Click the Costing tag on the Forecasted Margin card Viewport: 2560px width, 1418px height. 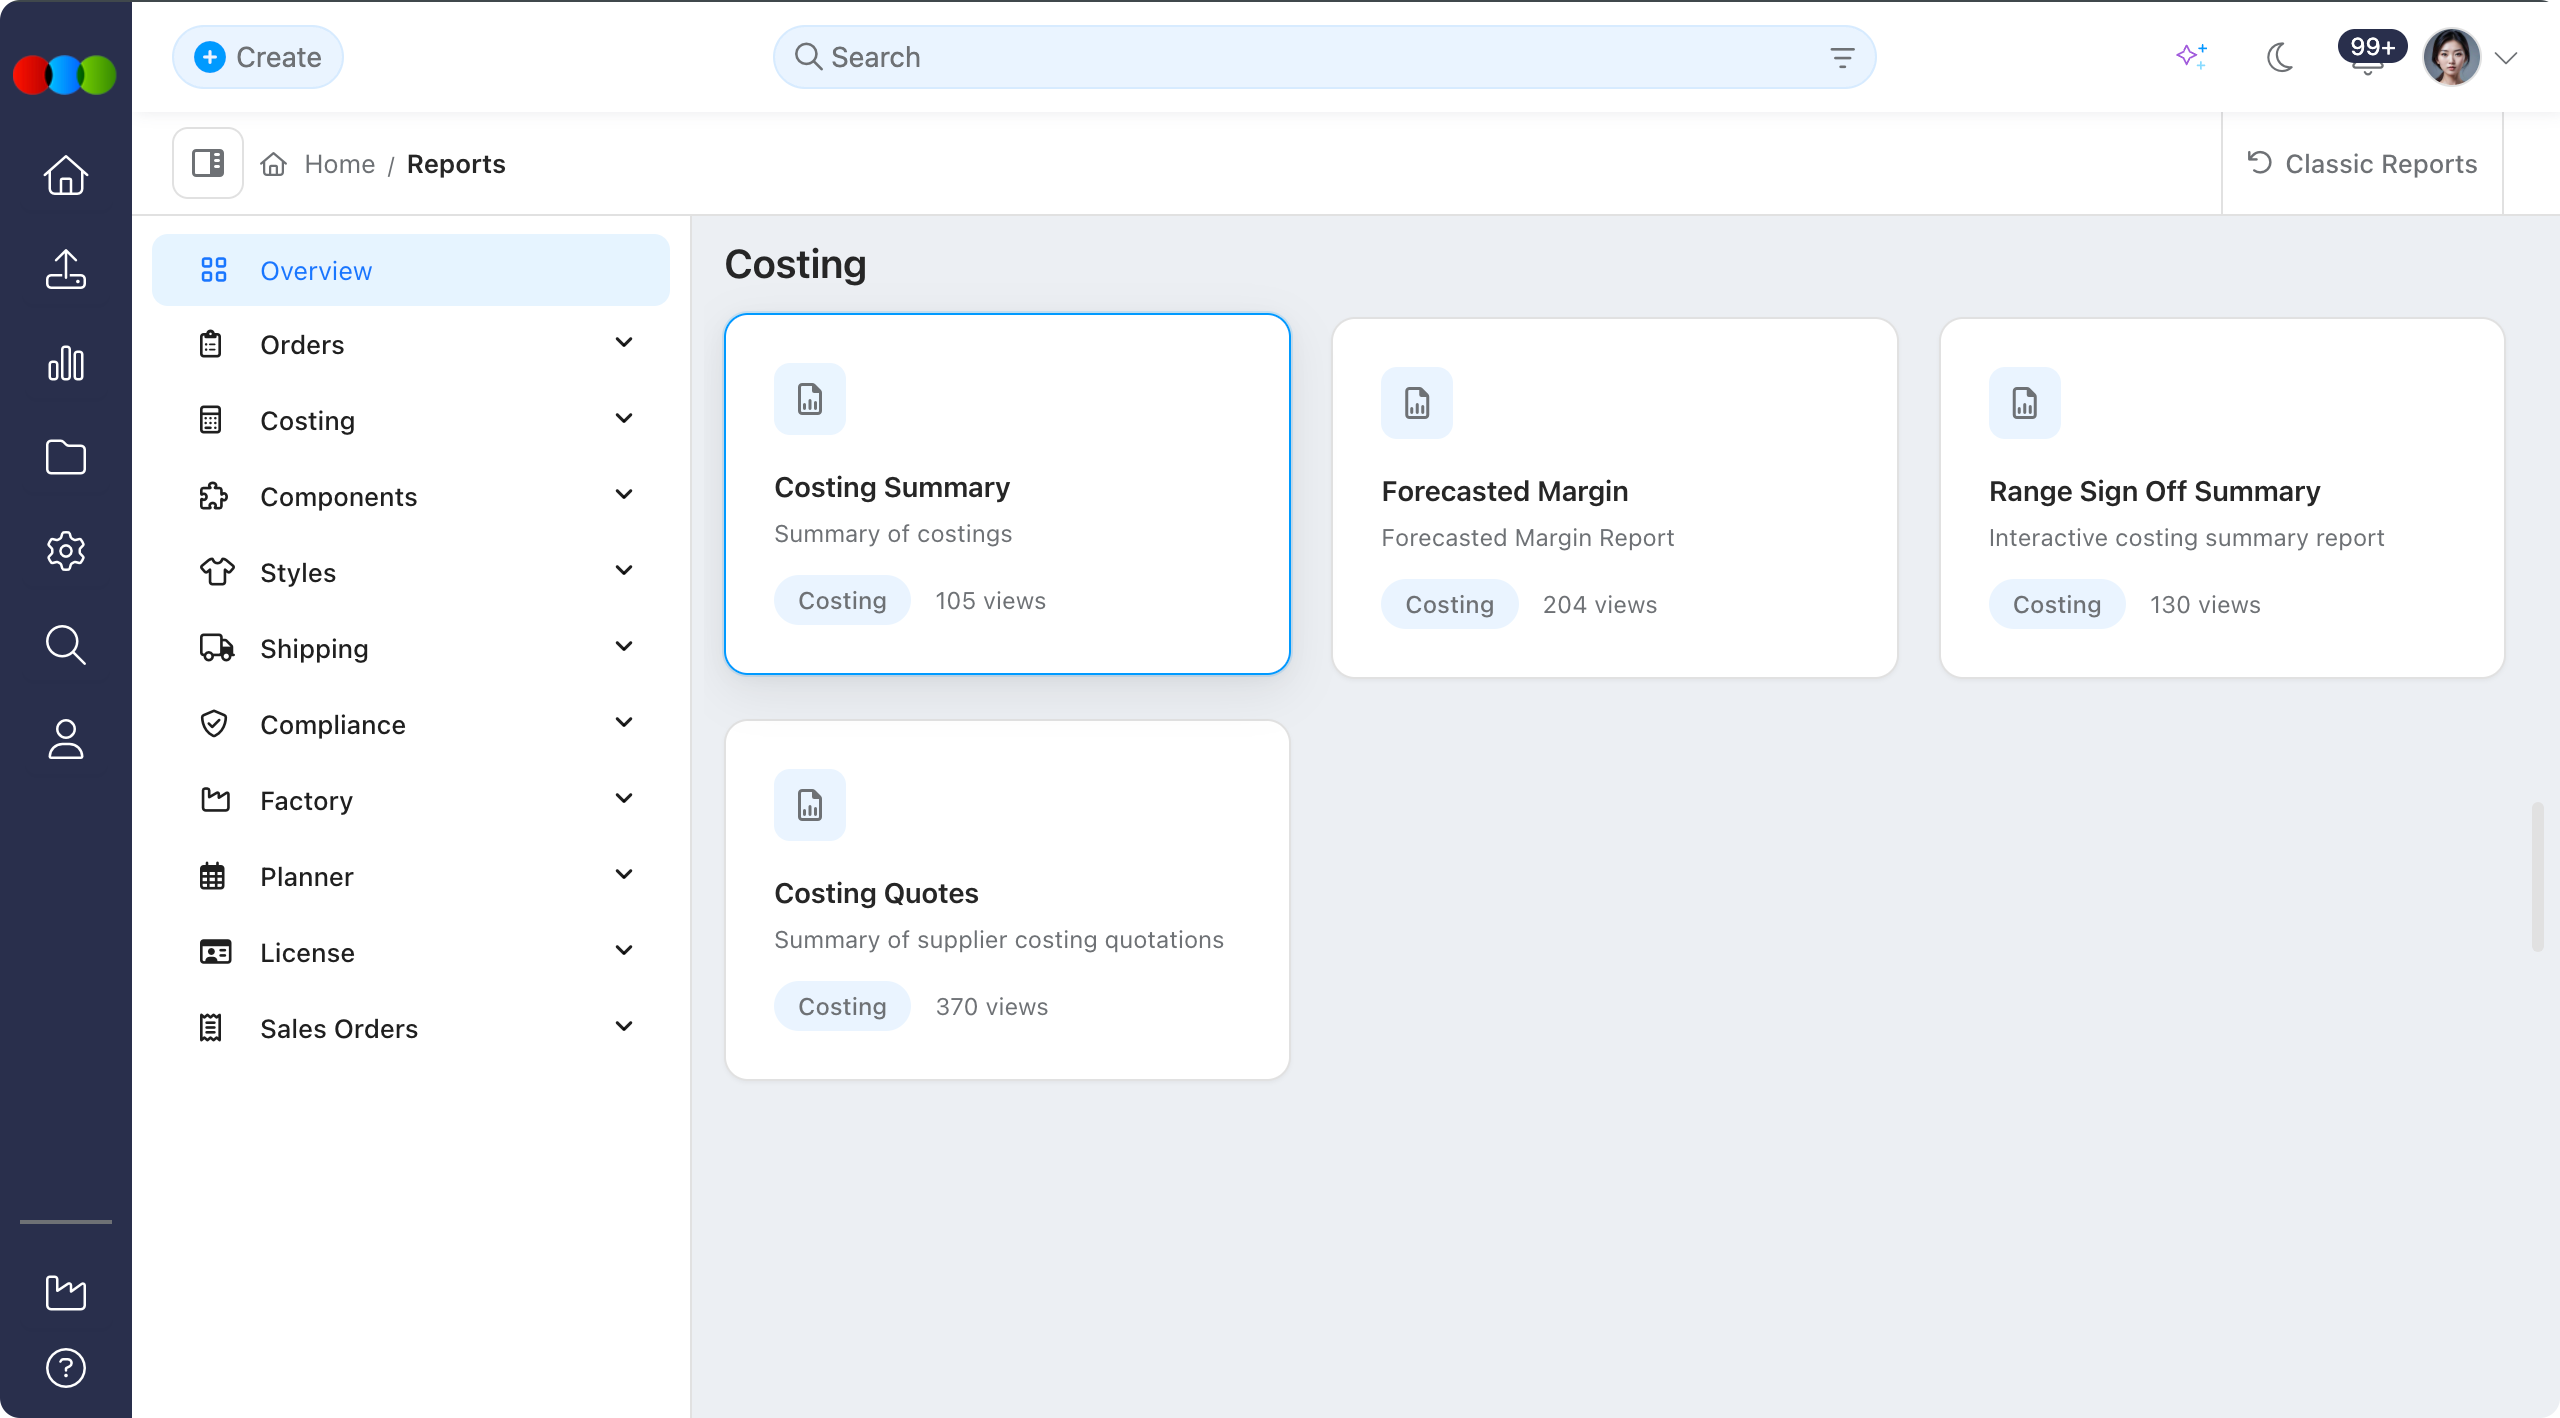coord(1449,604)
